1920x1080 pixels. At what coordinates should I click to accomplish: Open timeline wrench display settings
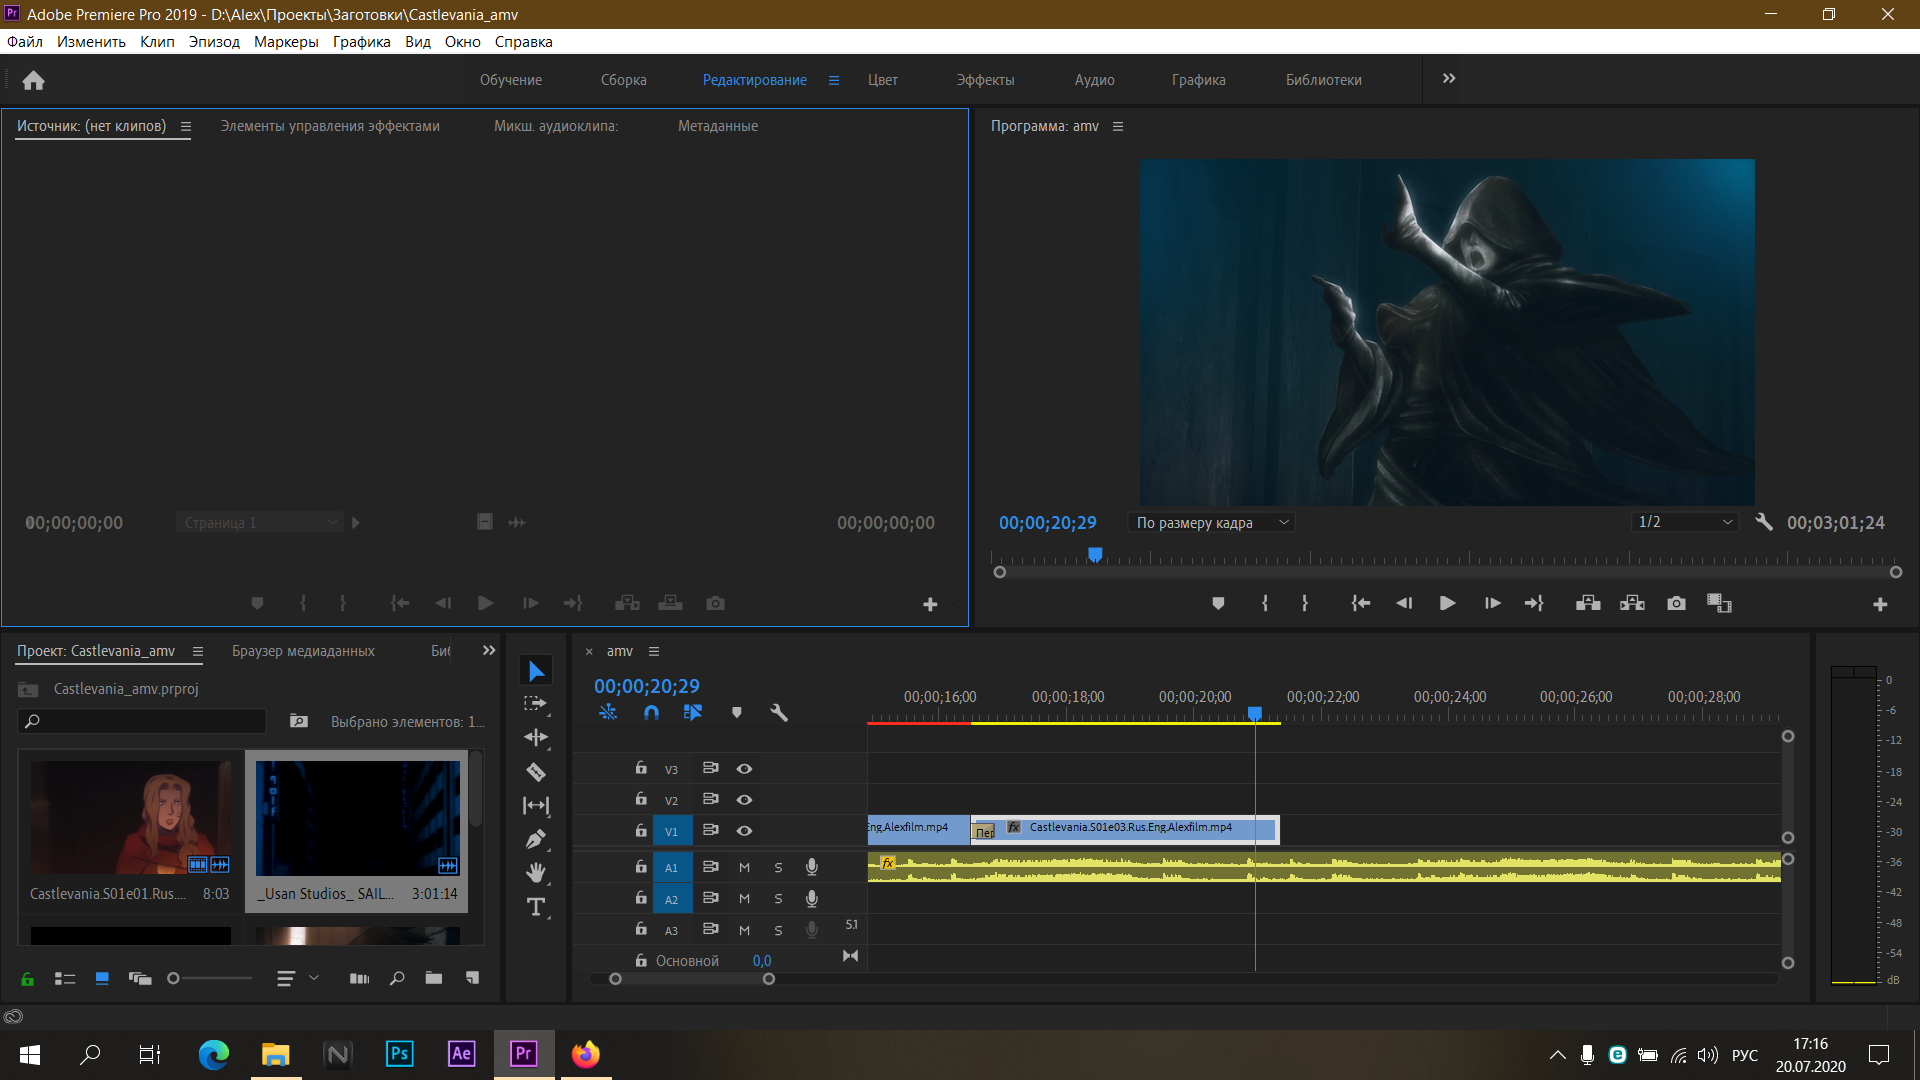tap(779, 713)
